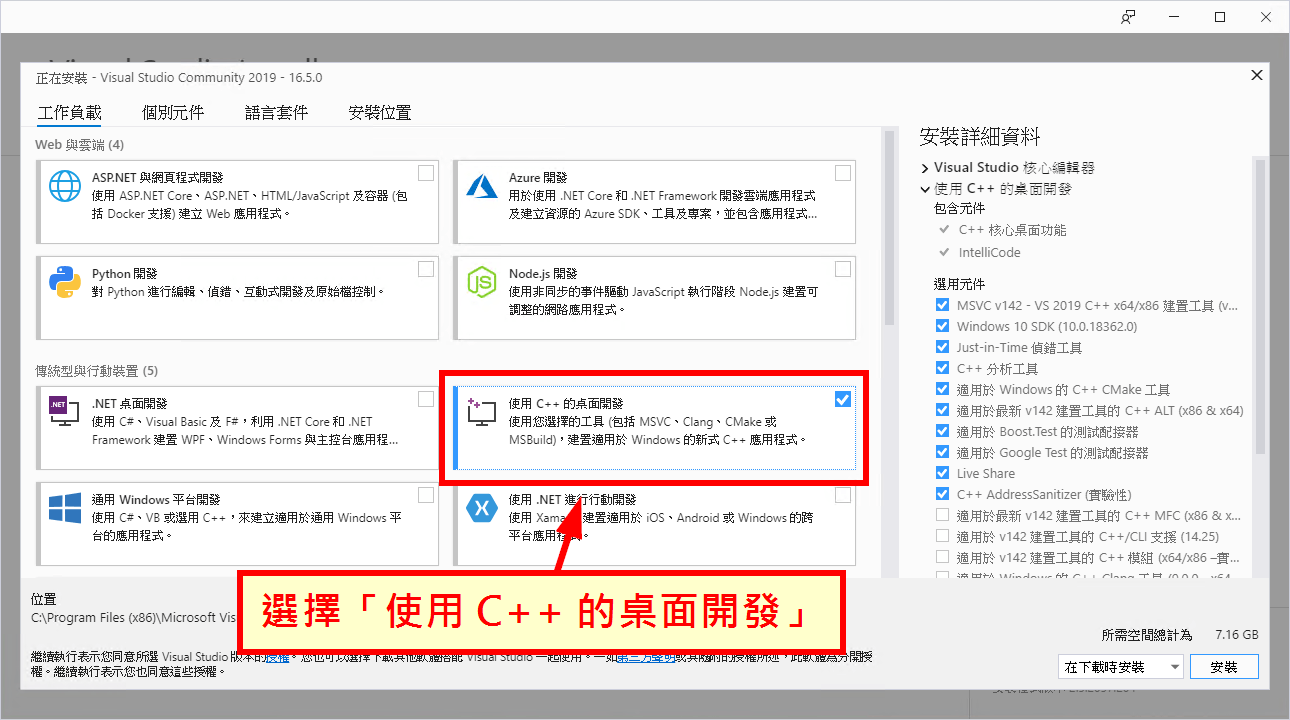The height and width of the screenshot is (720, 1290).
Task: Check C++/CLI support (14.25) component
Action: tap(942, 536)
